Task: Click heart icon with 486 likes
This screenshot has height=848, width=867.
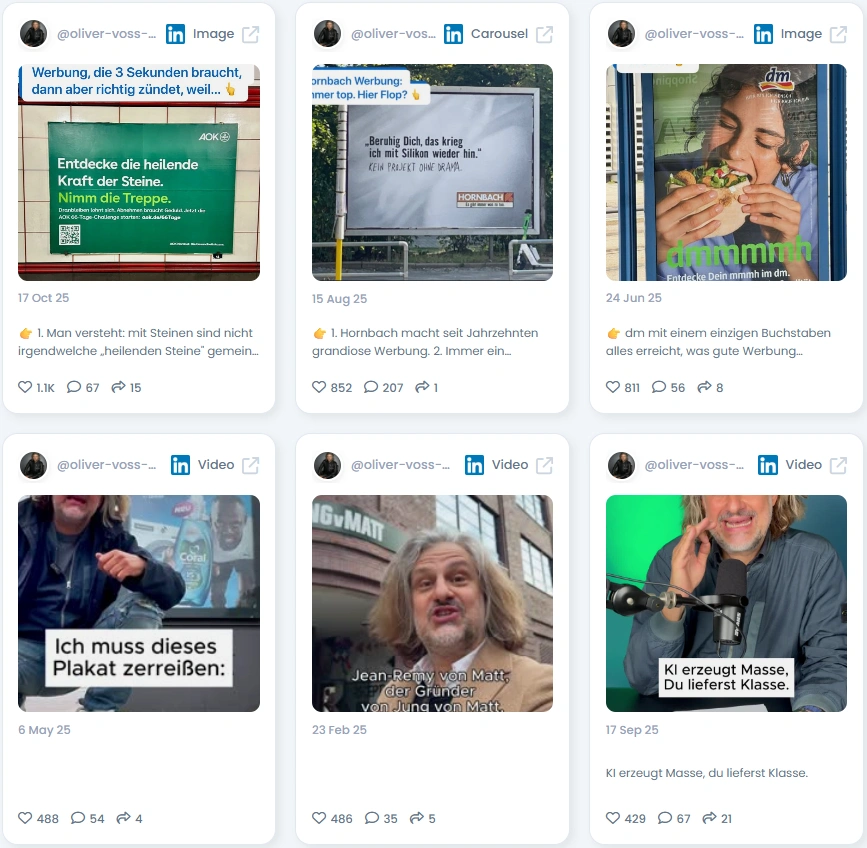Action: 319,818
